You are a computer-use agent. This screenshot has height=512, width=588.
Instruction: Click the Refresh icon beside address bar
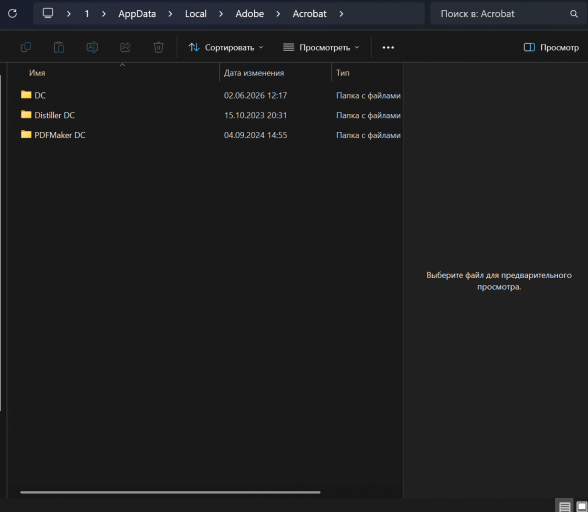coord(12,14)
